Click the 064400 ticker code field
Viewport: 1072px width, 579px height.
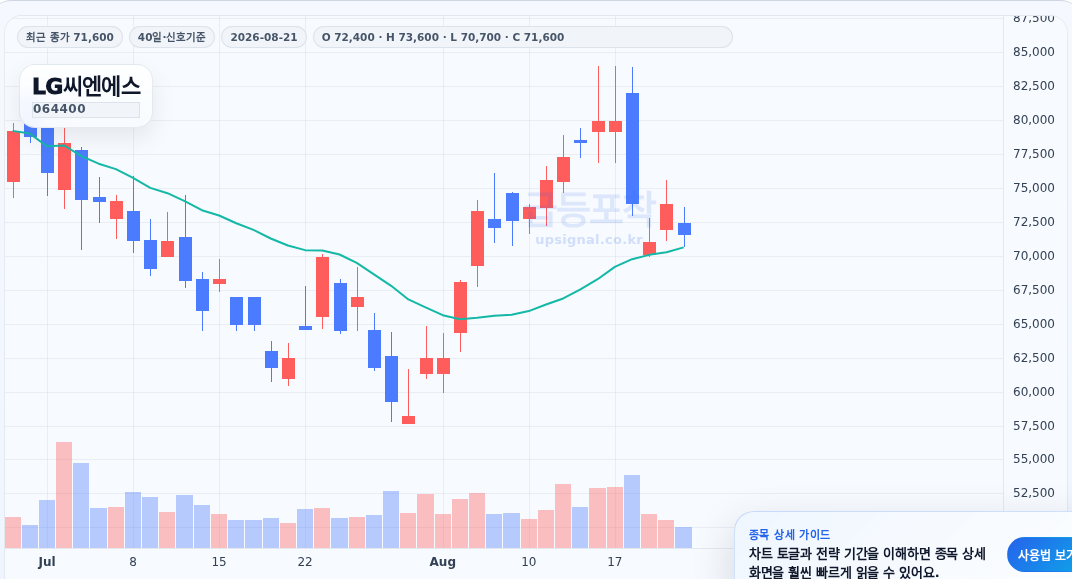coord(86,109)
